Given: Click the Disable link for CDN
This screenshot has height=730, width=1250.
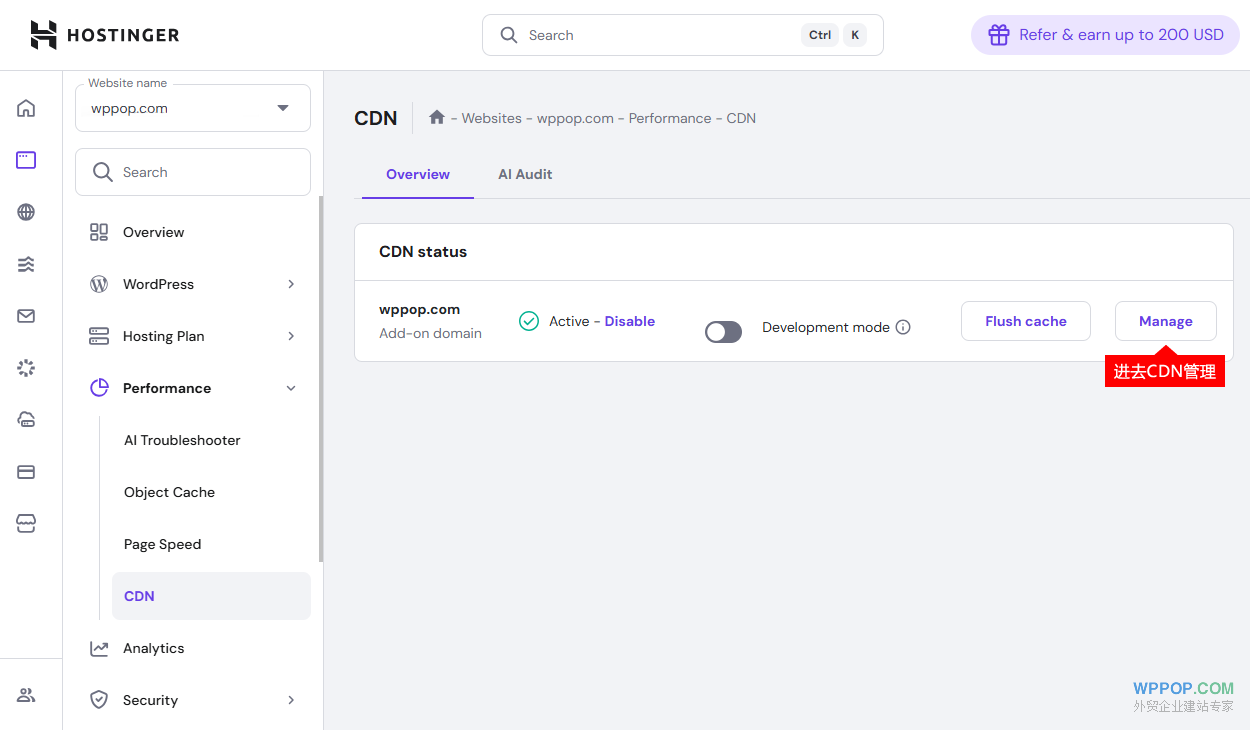Looking at the screenshot, I should [x=630, y=321].
